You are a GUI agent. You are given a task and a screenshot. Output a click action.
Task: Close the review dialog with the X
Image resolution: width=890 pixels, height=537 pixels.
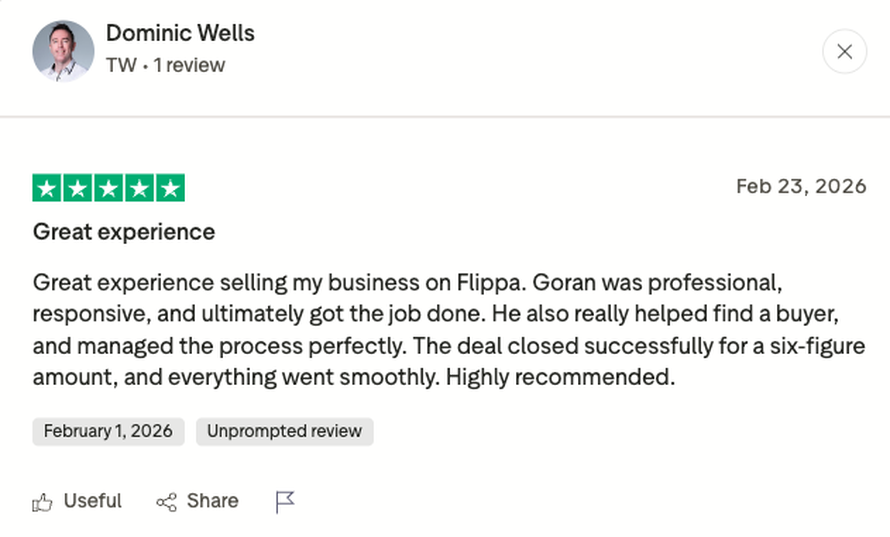[844, 52]
